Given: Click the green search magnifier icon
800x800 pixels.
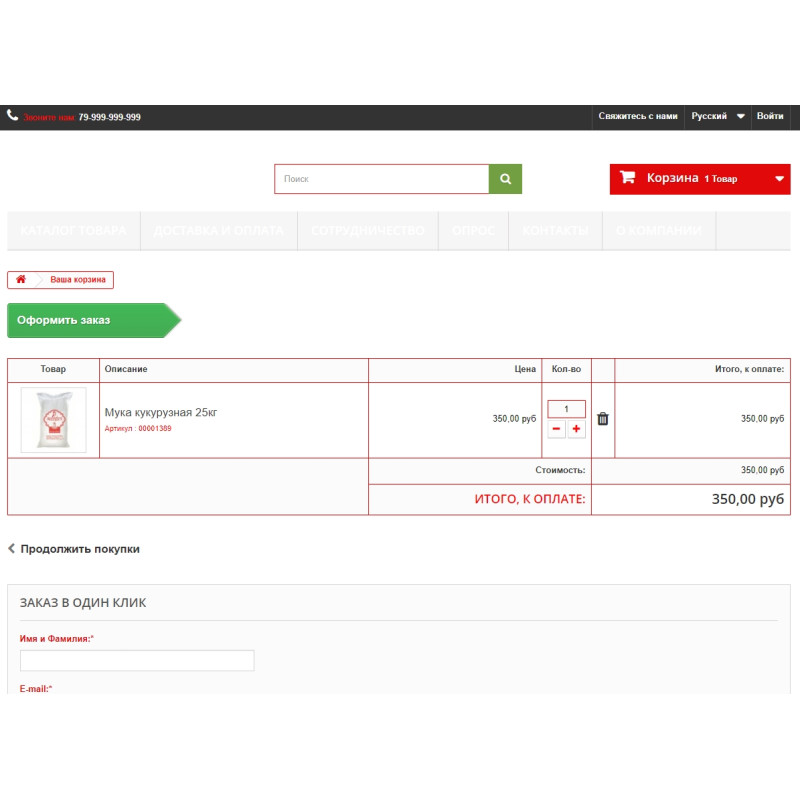Looking at the screenshot, I should [505, 178].
